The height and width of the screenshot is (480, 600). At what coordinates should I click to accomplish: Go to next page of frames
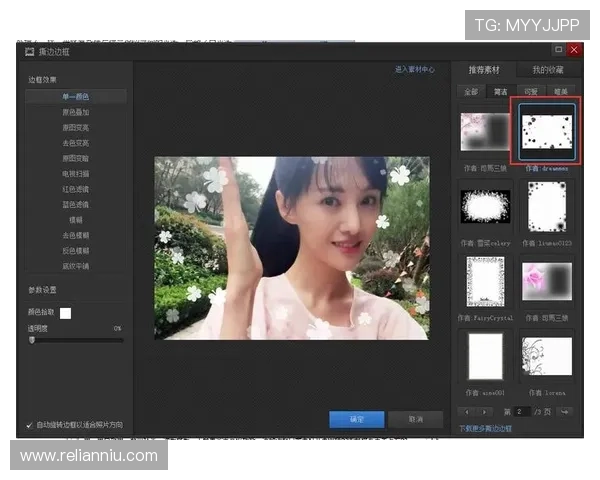click(482, 411)
